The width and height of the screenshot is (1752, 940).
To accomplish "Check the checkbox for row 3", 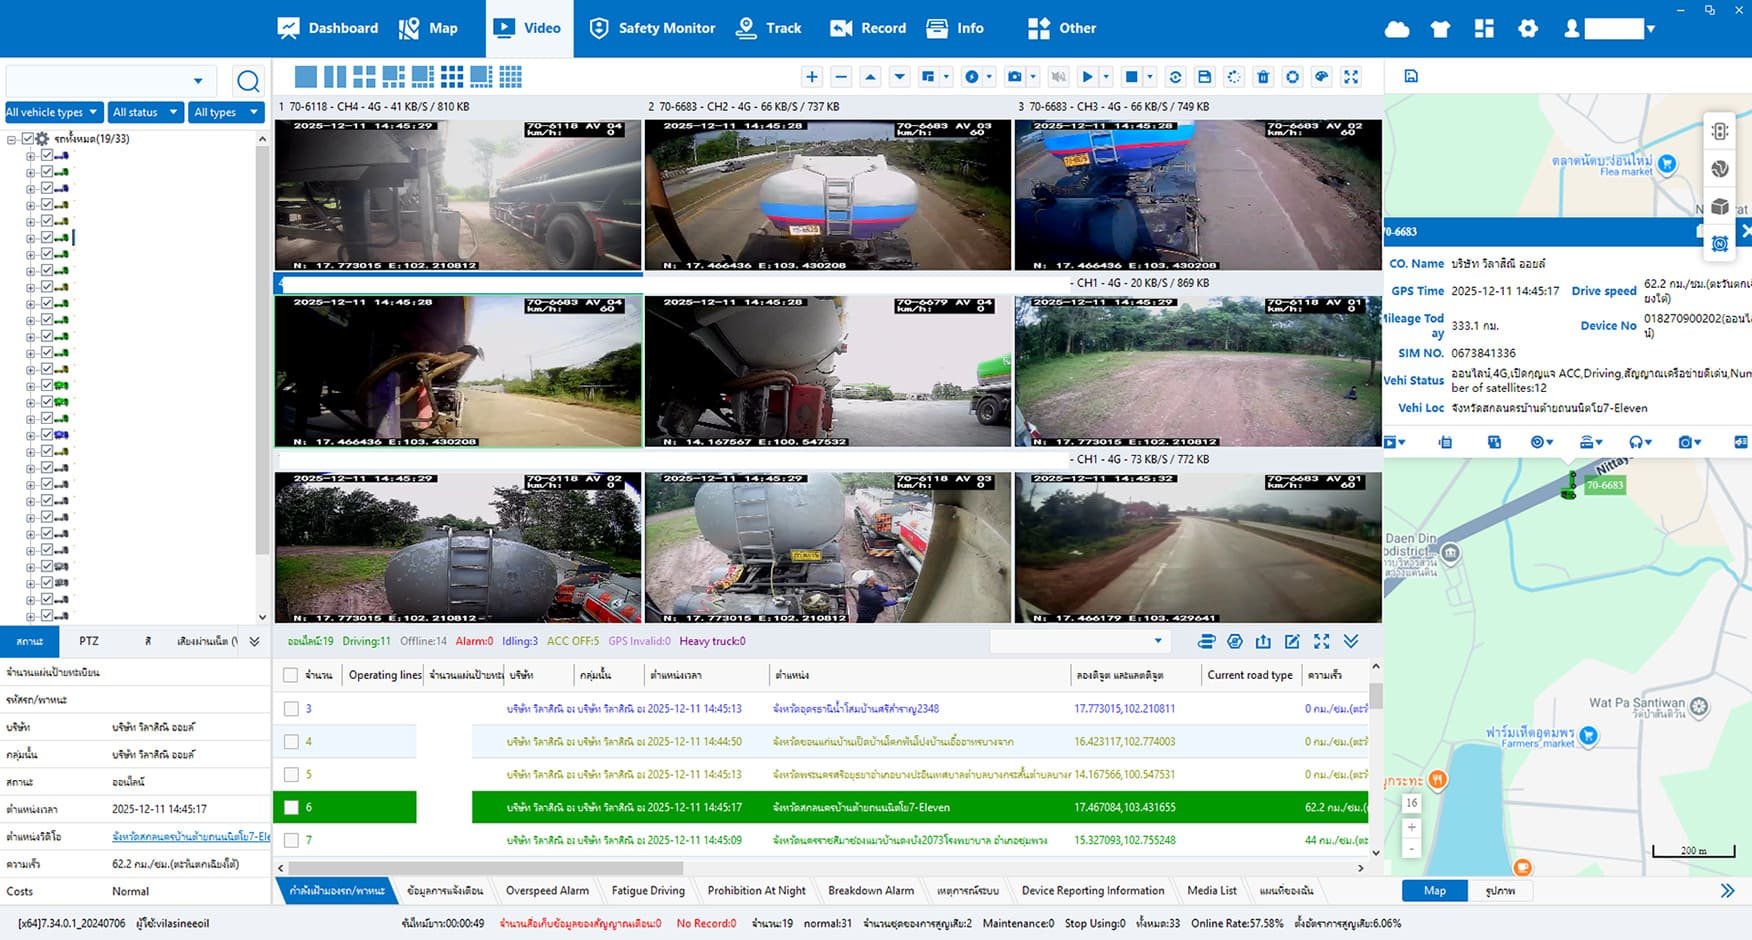I will pos(291,709).
